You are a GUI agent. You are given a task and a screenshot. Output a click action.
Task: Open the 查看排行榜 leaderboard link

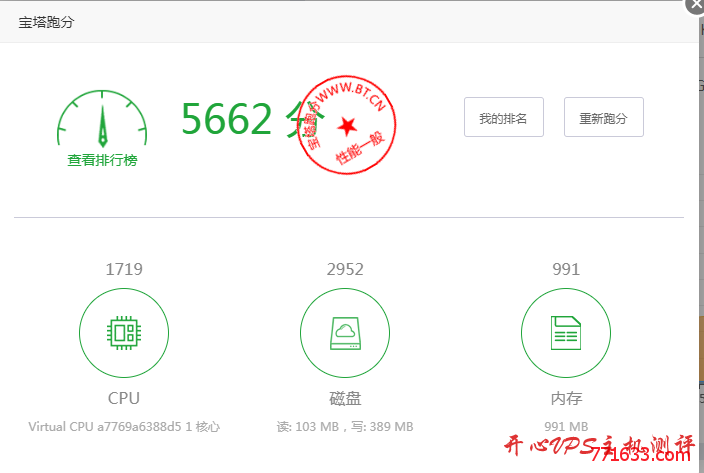[x=102, y=160]
